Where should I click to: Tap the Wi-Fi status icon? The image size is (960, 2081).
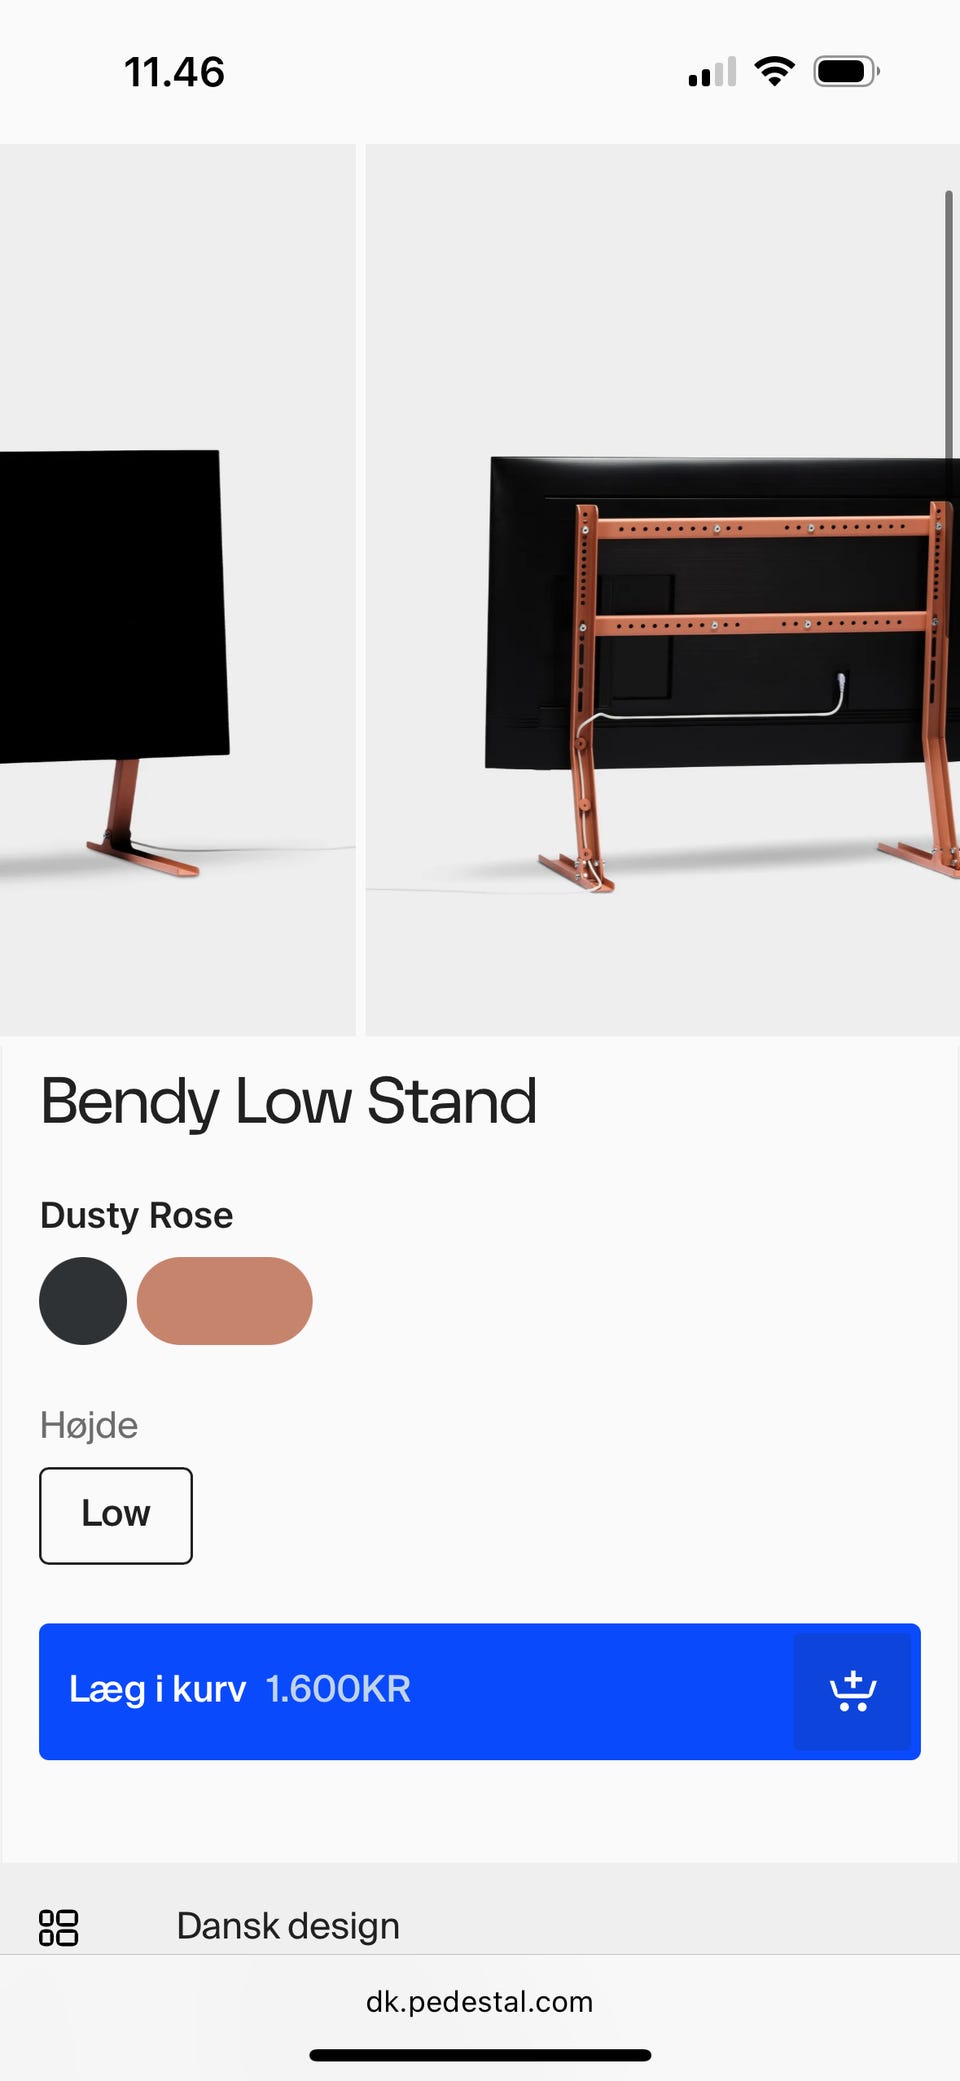click(774, 71)
